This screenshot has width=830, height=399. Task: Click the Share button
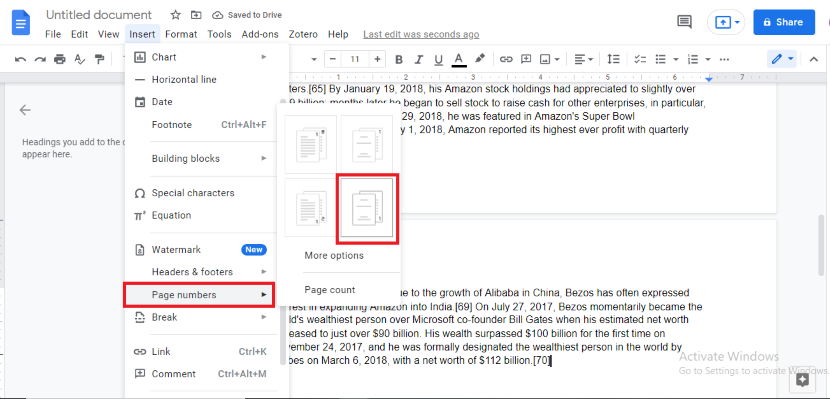coord(784,22)
